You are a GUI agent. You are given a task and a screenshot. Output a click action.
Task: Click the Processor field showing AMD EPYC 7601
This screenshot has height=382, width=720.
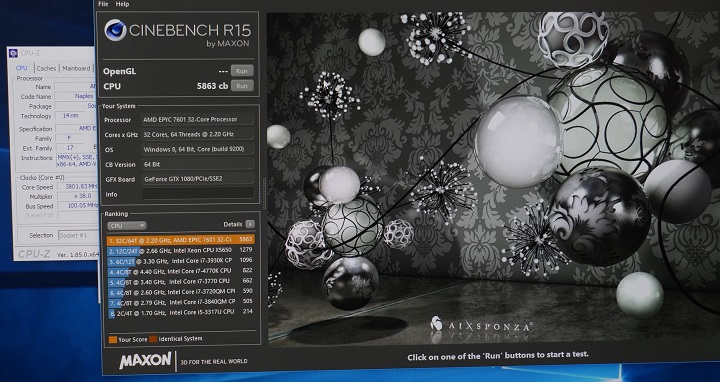(x=198, y=119)
